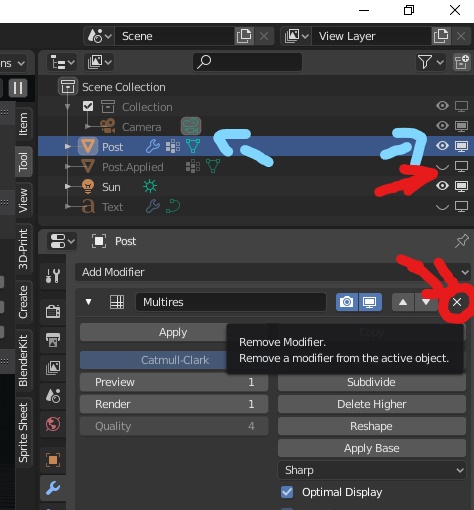Screen dimensions: 474x510
Task: Open the Render properties tab
Action: [x=53, y=312]
